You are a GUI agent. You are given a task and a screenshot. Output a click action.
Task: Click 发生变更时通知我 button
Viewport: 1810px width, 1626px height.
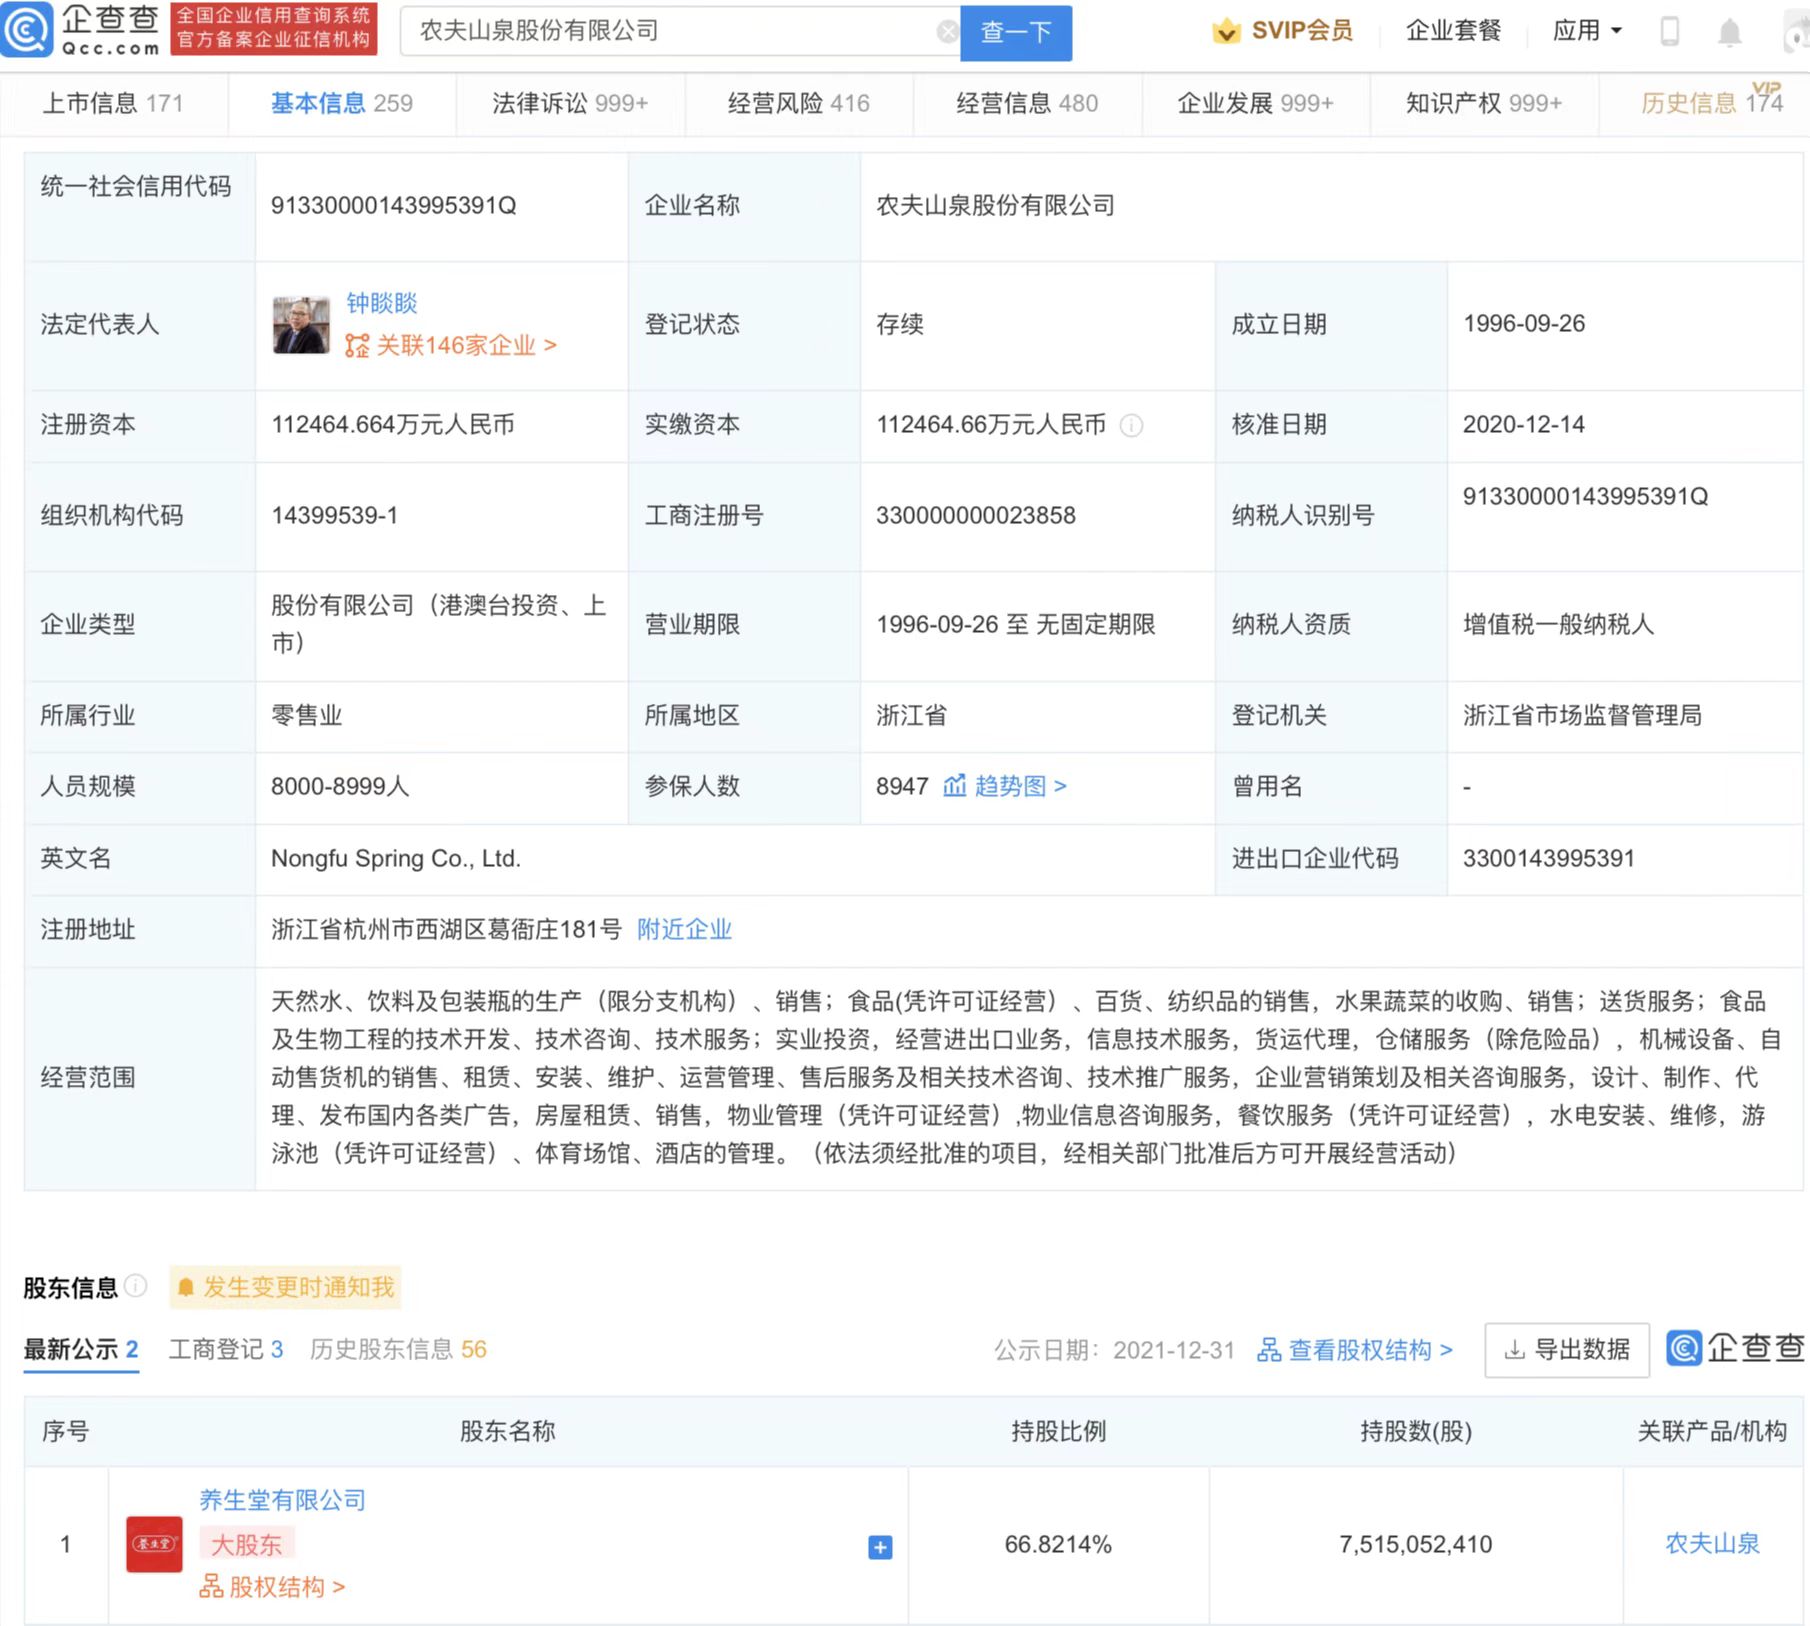pos(285,1287)
